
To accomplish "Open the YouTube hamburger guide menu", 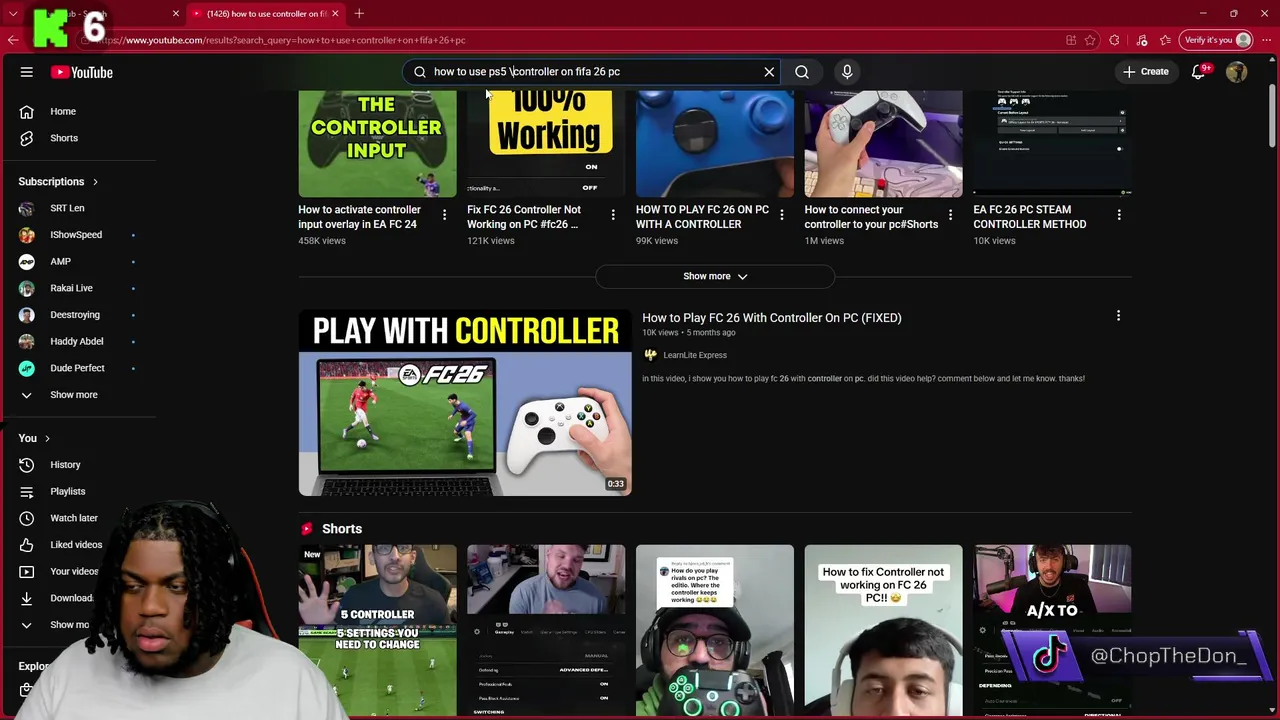I will click(x=27, y=72).
